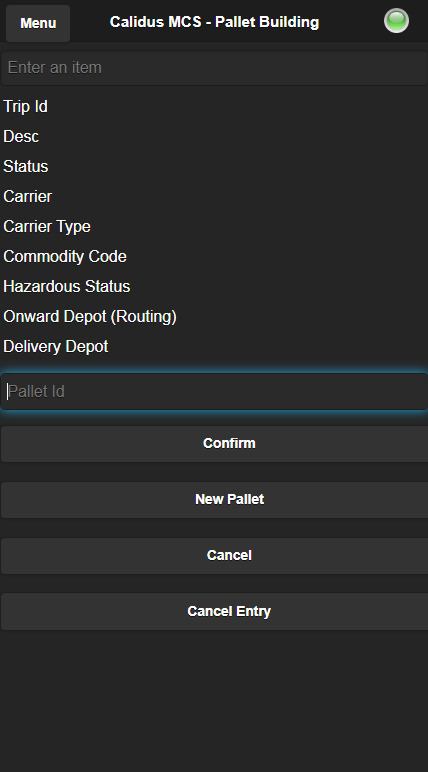428x772 pixels.
Task: Click the Carrier Type label
Action: pos(47,226)
